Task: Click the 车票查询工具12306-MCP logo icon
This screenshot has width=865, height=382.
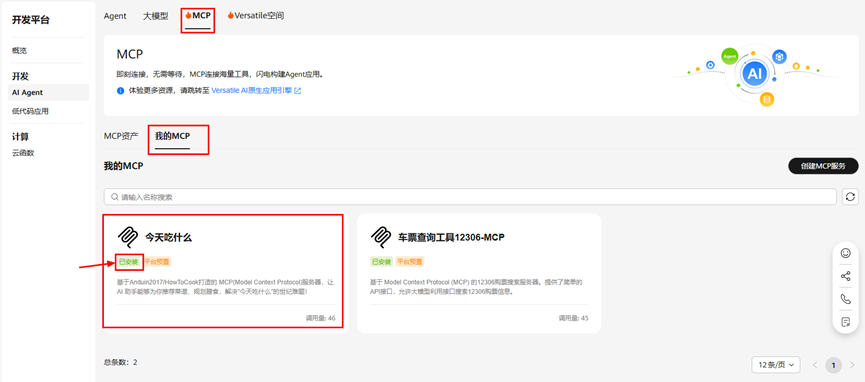Action: tap(382, 237)
